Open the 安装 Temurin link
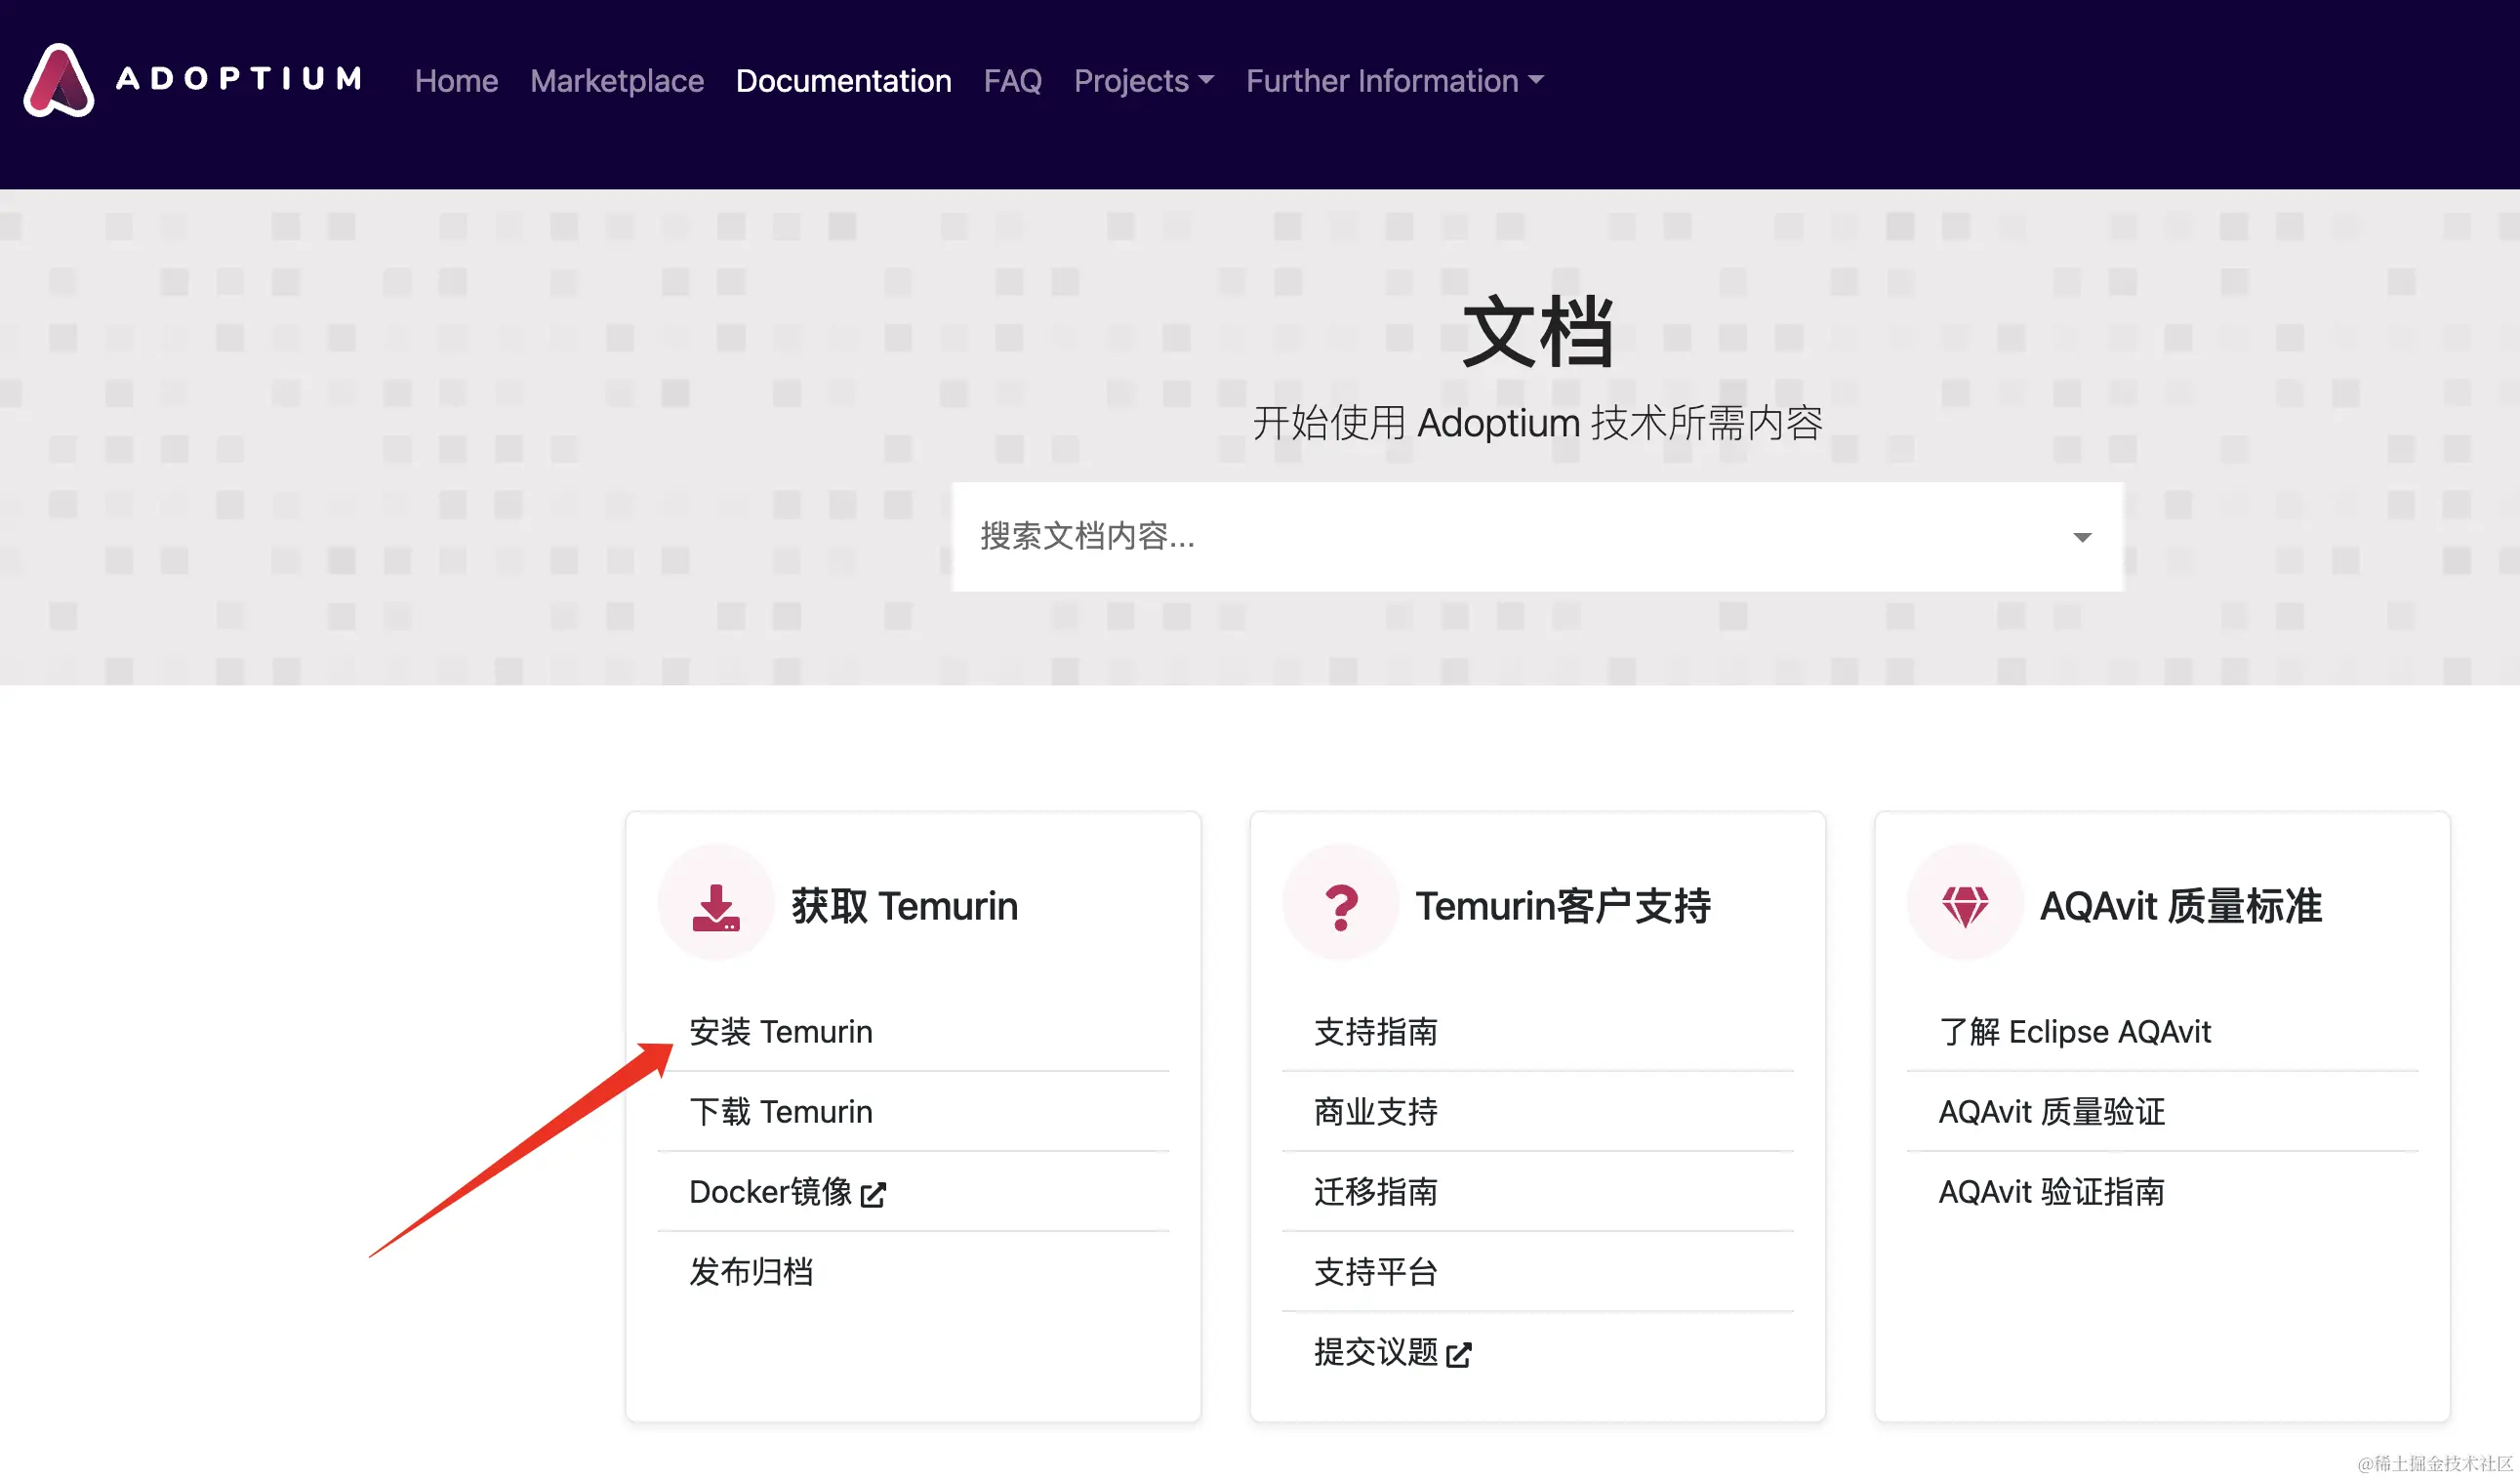The width and height of the screenshot is (2520, 1480). 780,1031
